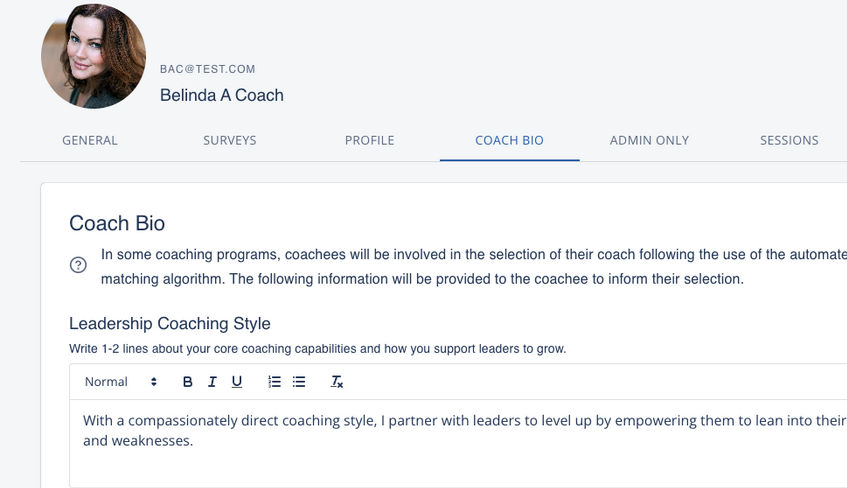The image size is (847, 488).
Task: Insert a bulleted list
Action: [x=299, y=382]
